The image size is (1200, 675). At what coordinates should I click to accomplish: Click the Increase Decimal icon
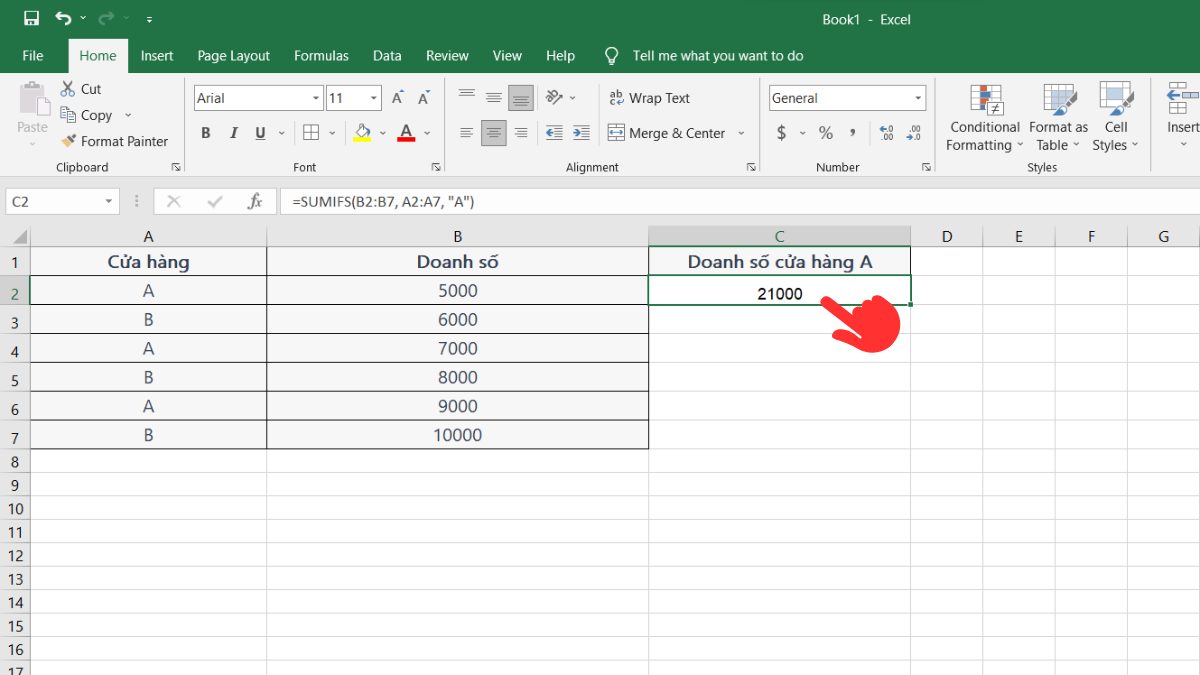pyautogui.click(x=886, y=133)
